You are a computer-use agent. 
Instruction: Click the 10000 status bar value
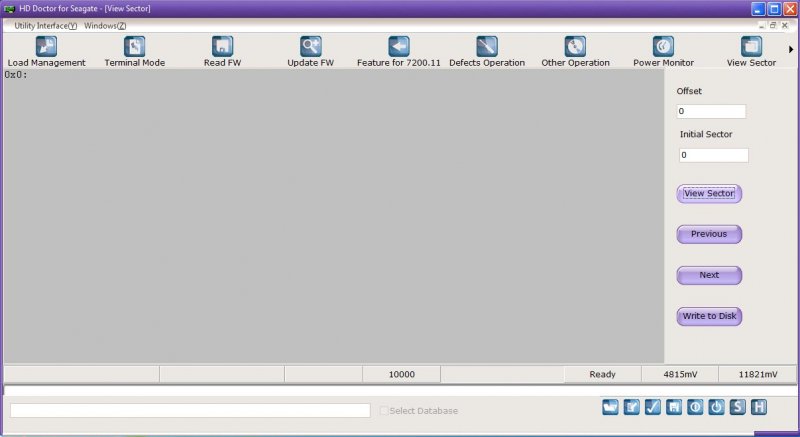(x=402, y=374)
